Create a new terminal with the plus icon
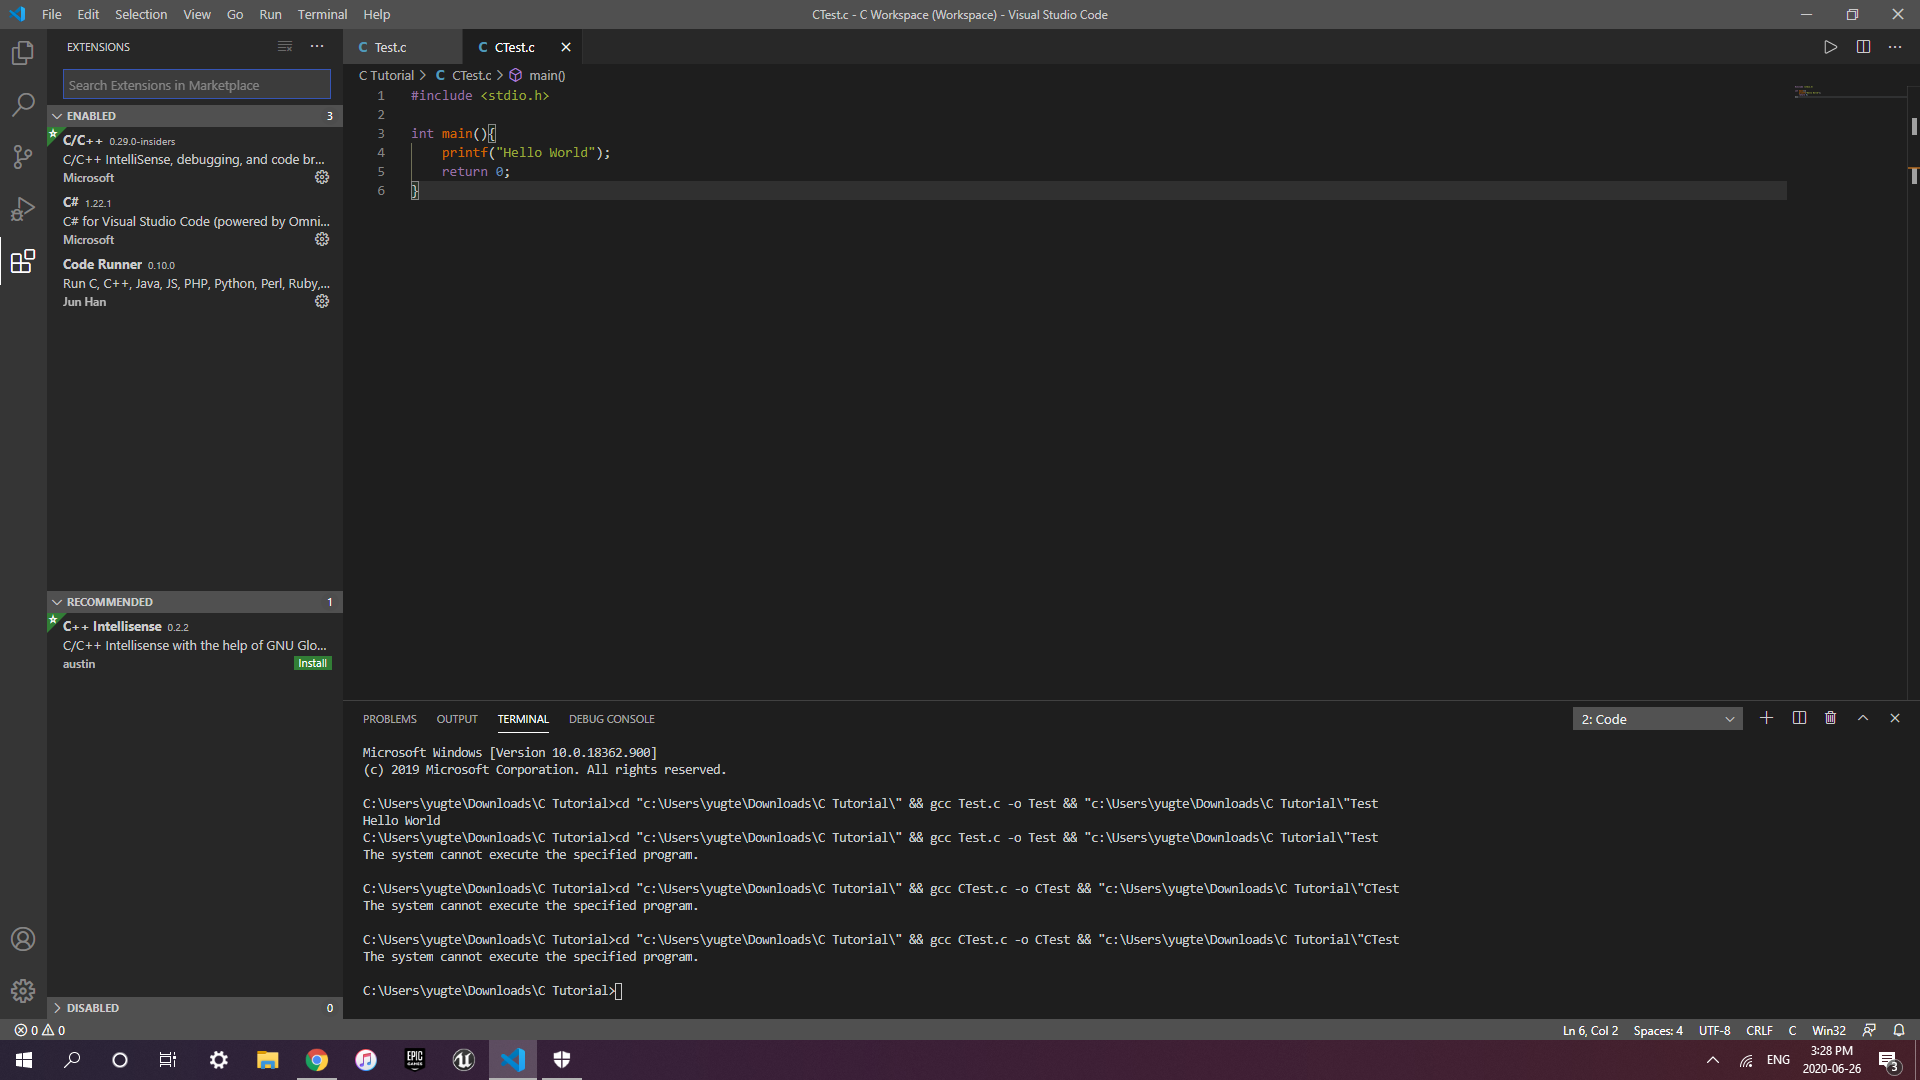This screenshot has width=1920, height=1080. pyautogui.click(x=1766, y=718)
